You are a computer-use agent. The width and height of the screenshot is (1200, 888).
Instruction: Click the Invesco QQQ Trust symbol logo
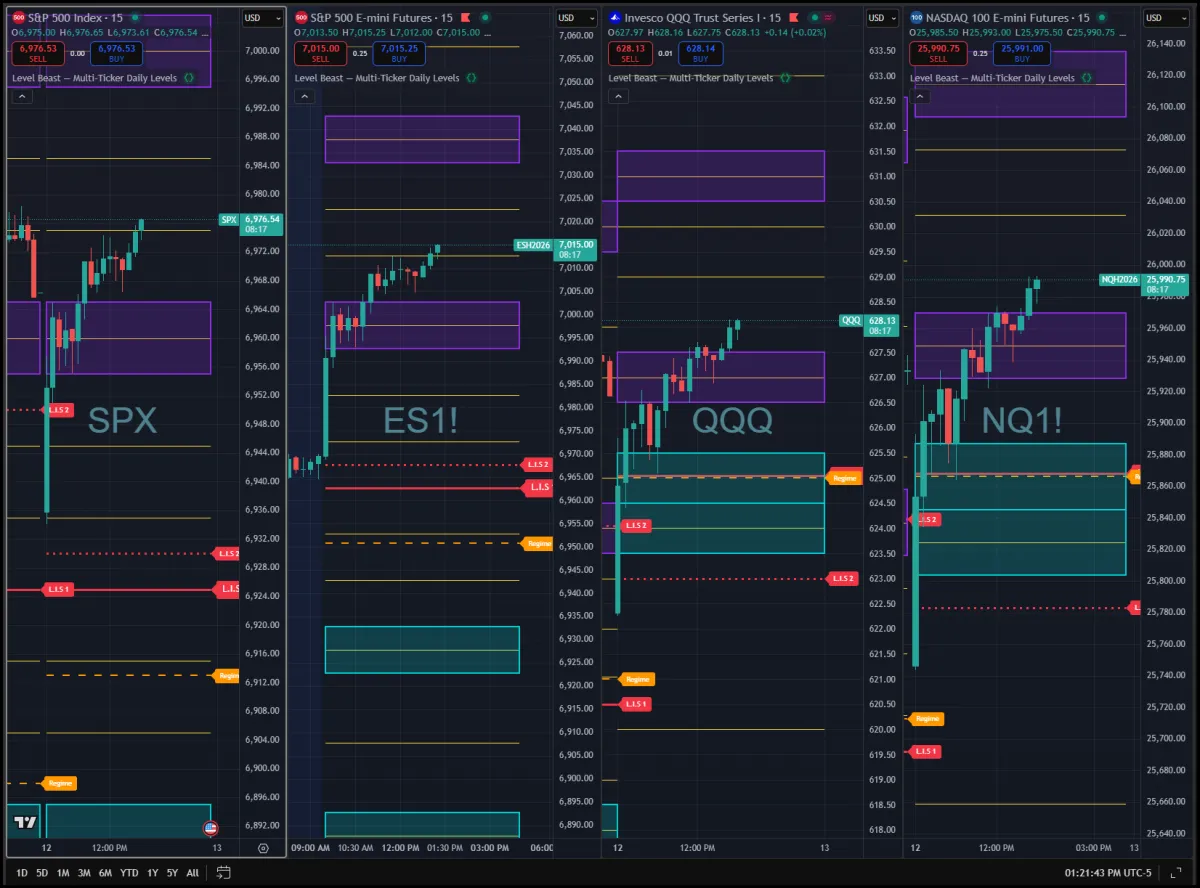(x=616, y=18)
